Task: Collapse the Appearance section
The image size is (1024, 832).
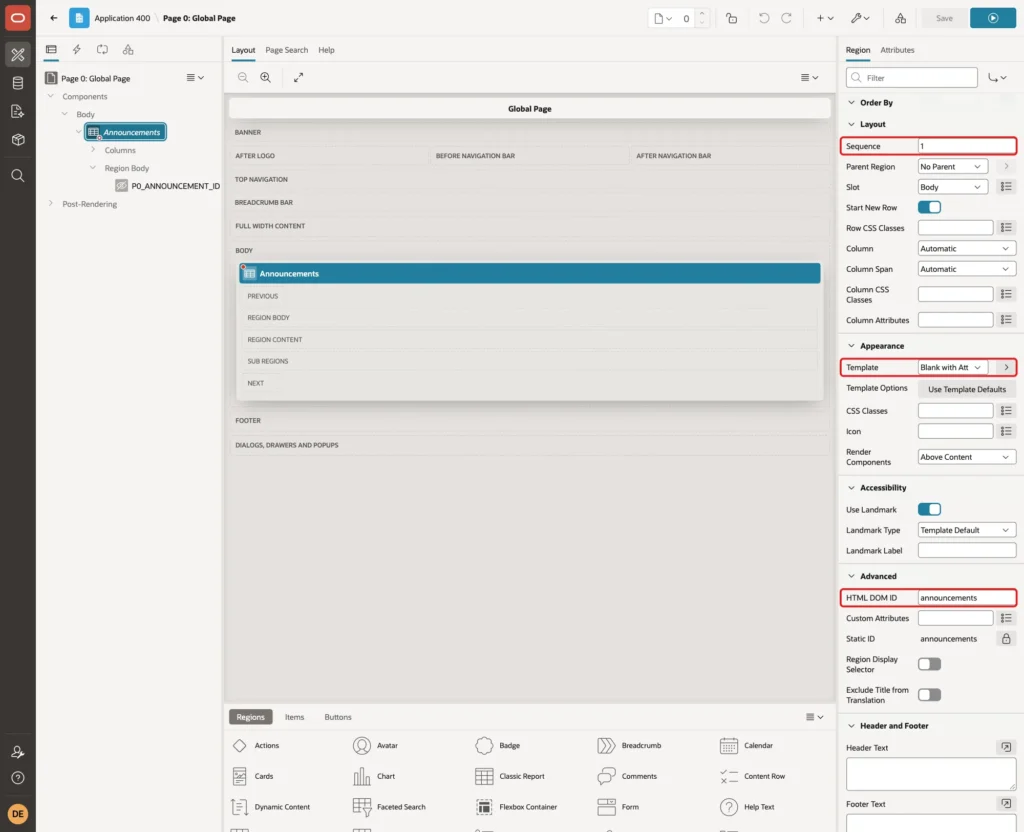Action: pos(851,346)
